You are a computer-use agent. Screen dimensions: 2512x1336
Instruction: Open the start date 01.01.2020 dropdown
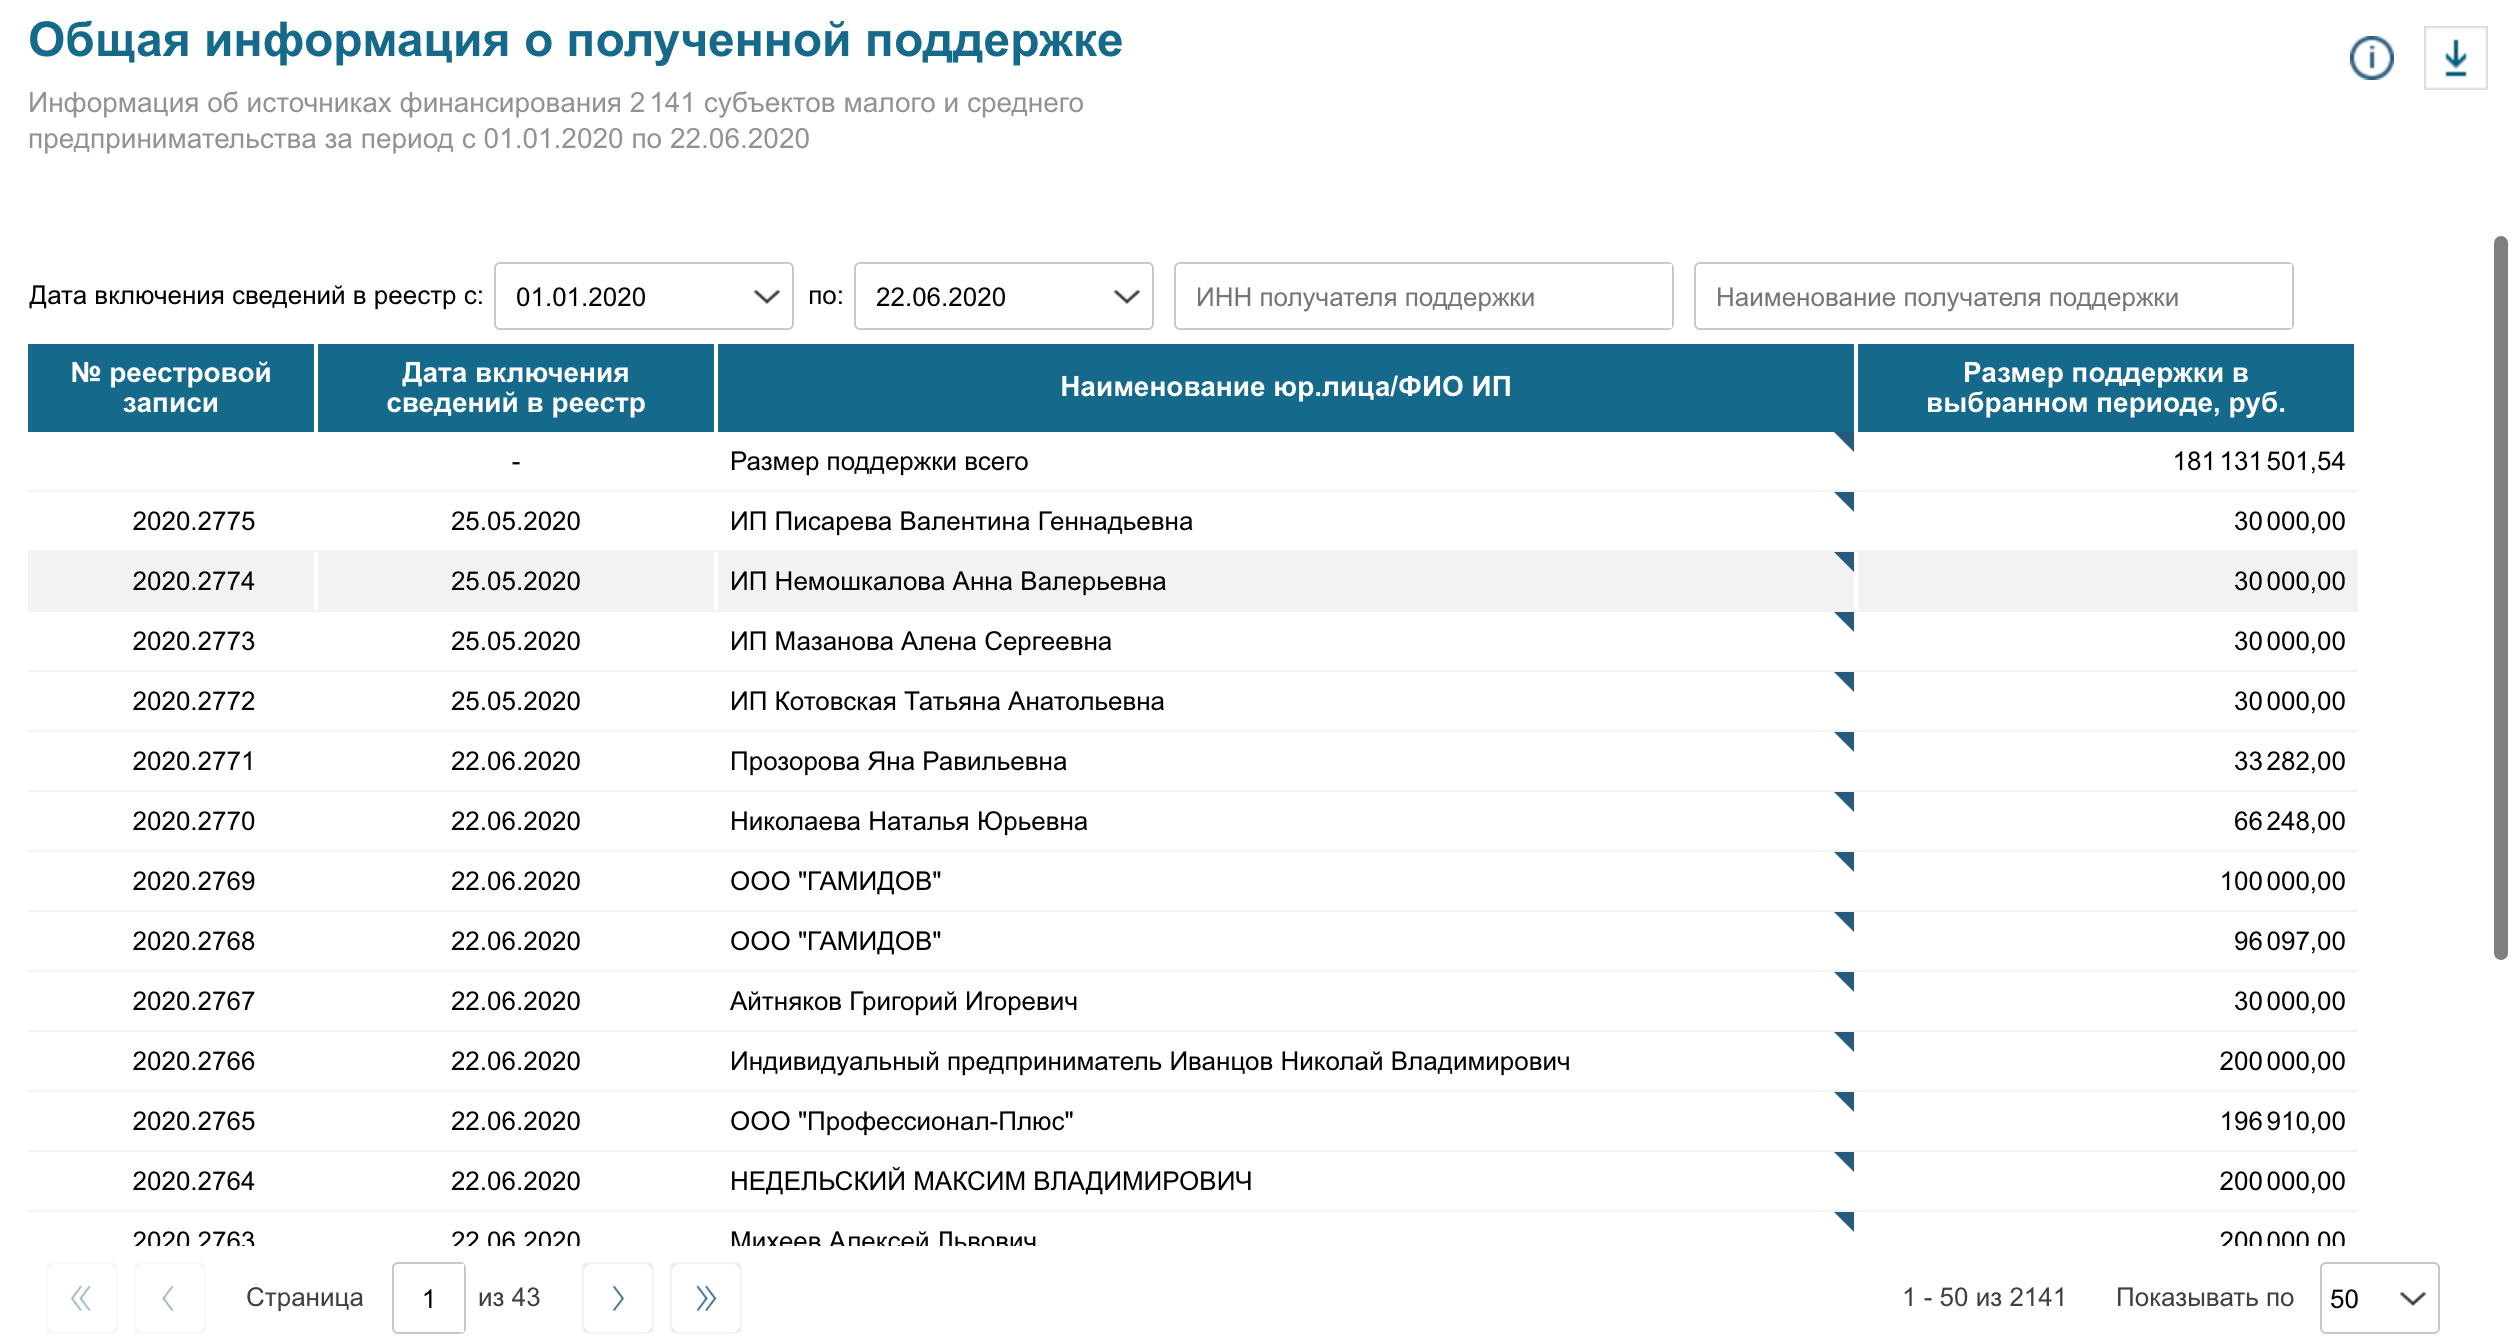[x=644, y=296]
